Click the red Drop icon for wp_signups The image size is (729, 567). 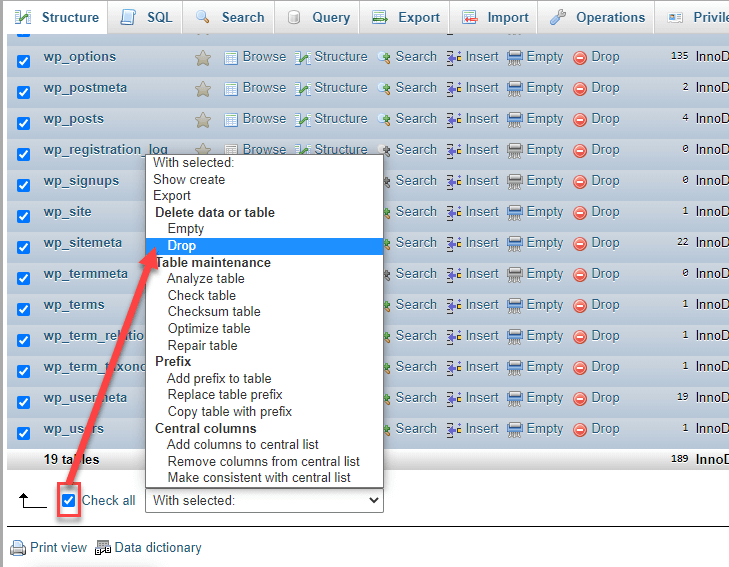coord(580,182)
